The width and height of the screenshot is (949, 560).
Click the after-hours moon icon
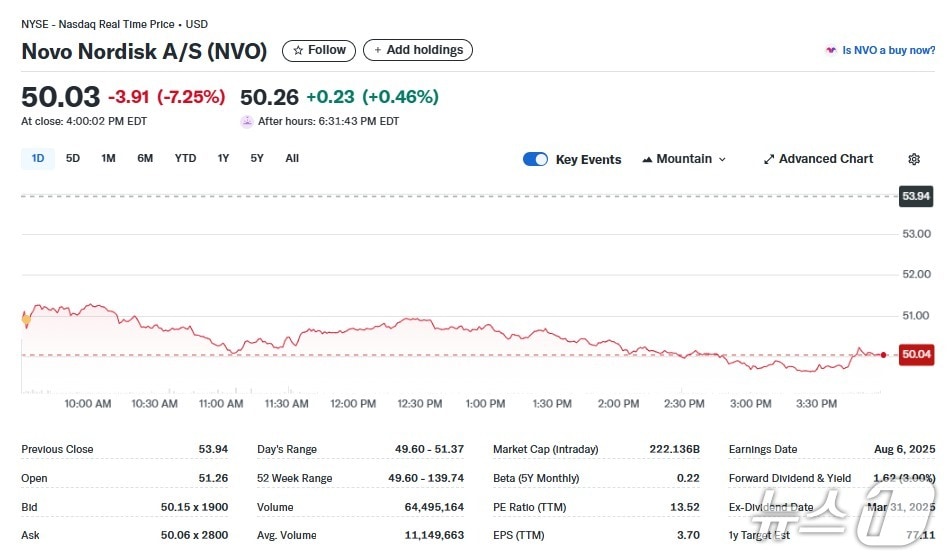coord(247,122)
